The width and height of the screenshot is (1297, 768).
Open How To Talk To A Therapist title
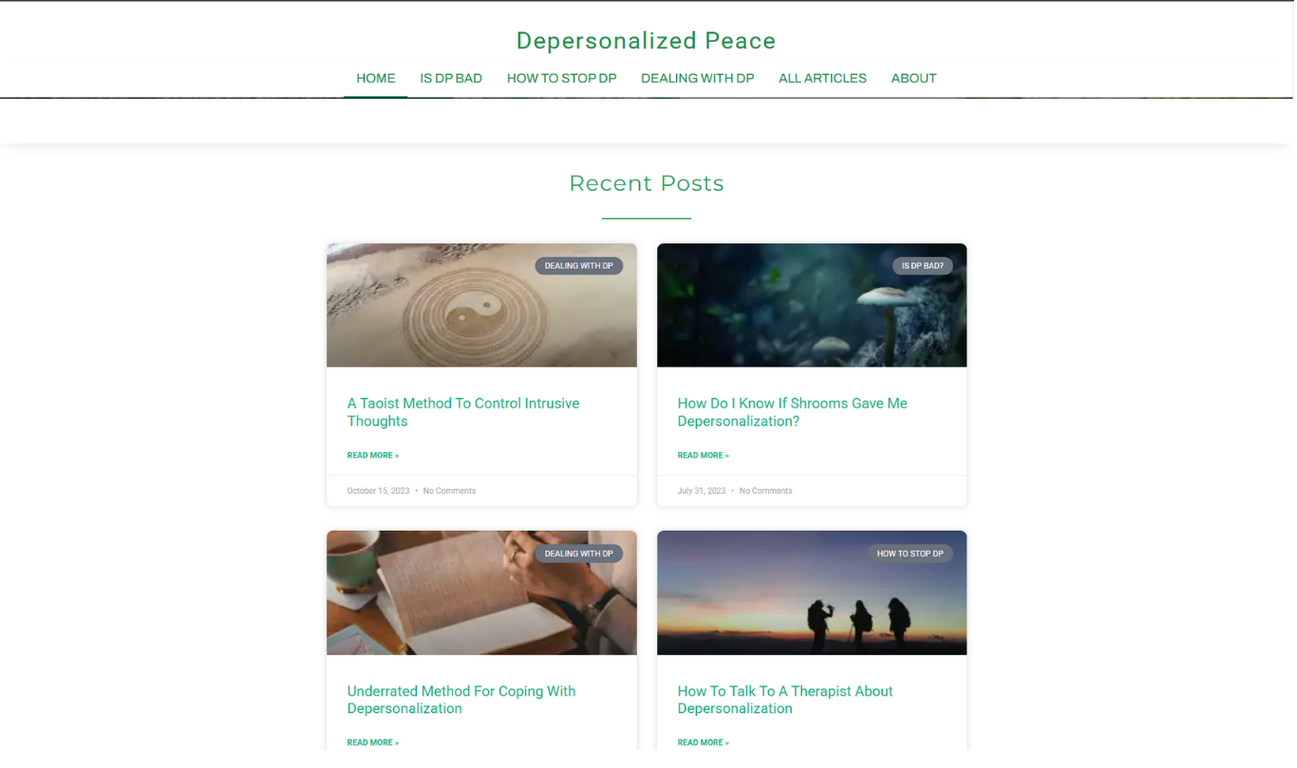click(x=787, y=701)
